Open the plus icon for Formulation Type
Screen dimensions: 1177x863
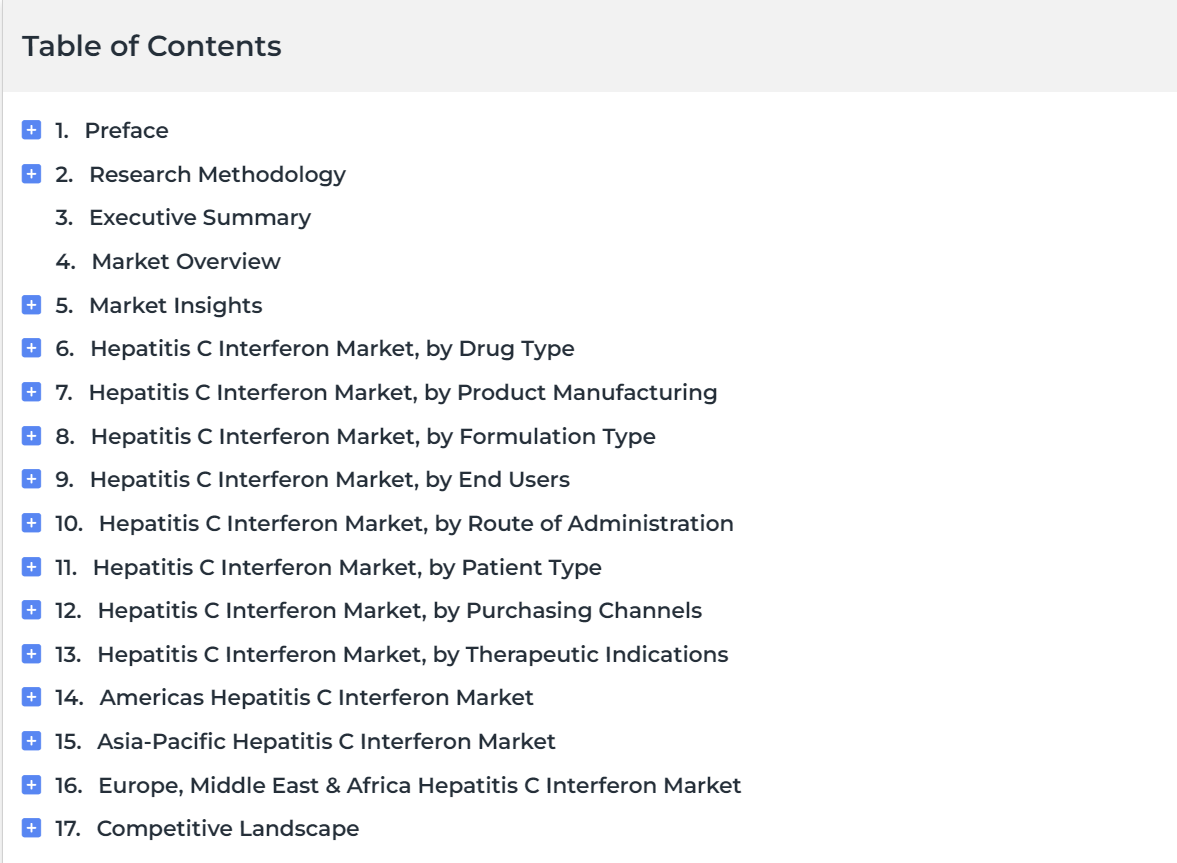coord(32,436)
